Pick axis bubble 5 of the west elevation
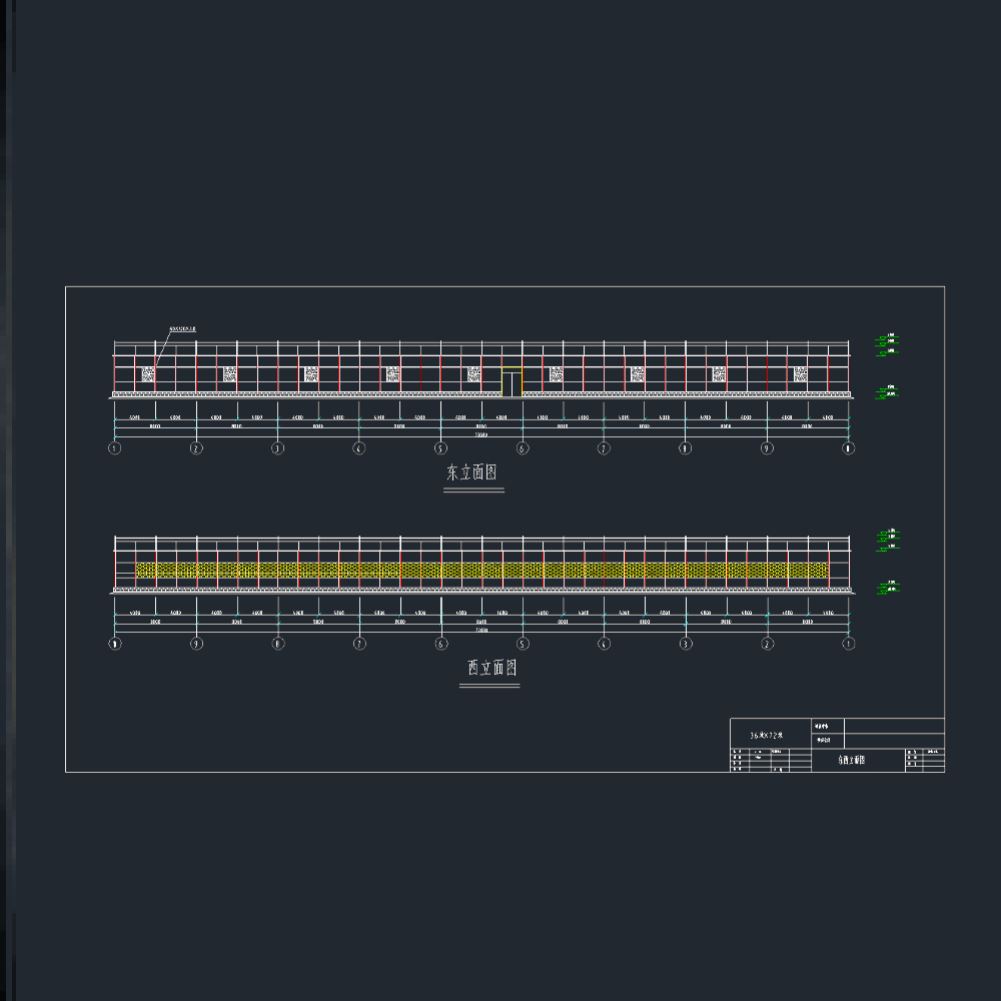Viewport: 1001px width, 1001px height. click(522, 644)
